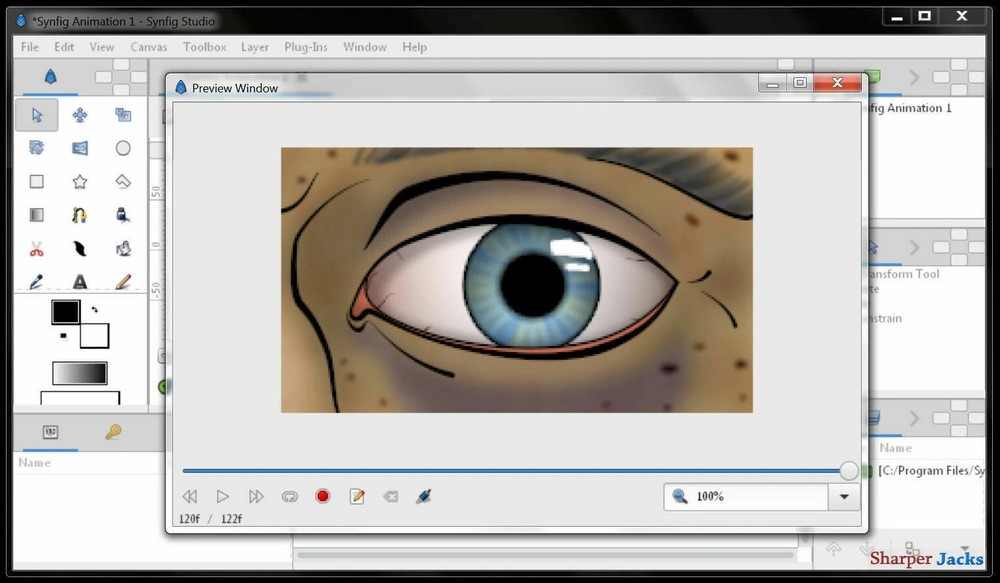Open the Canvas menu
The image size is (1000, 583).
149,47
